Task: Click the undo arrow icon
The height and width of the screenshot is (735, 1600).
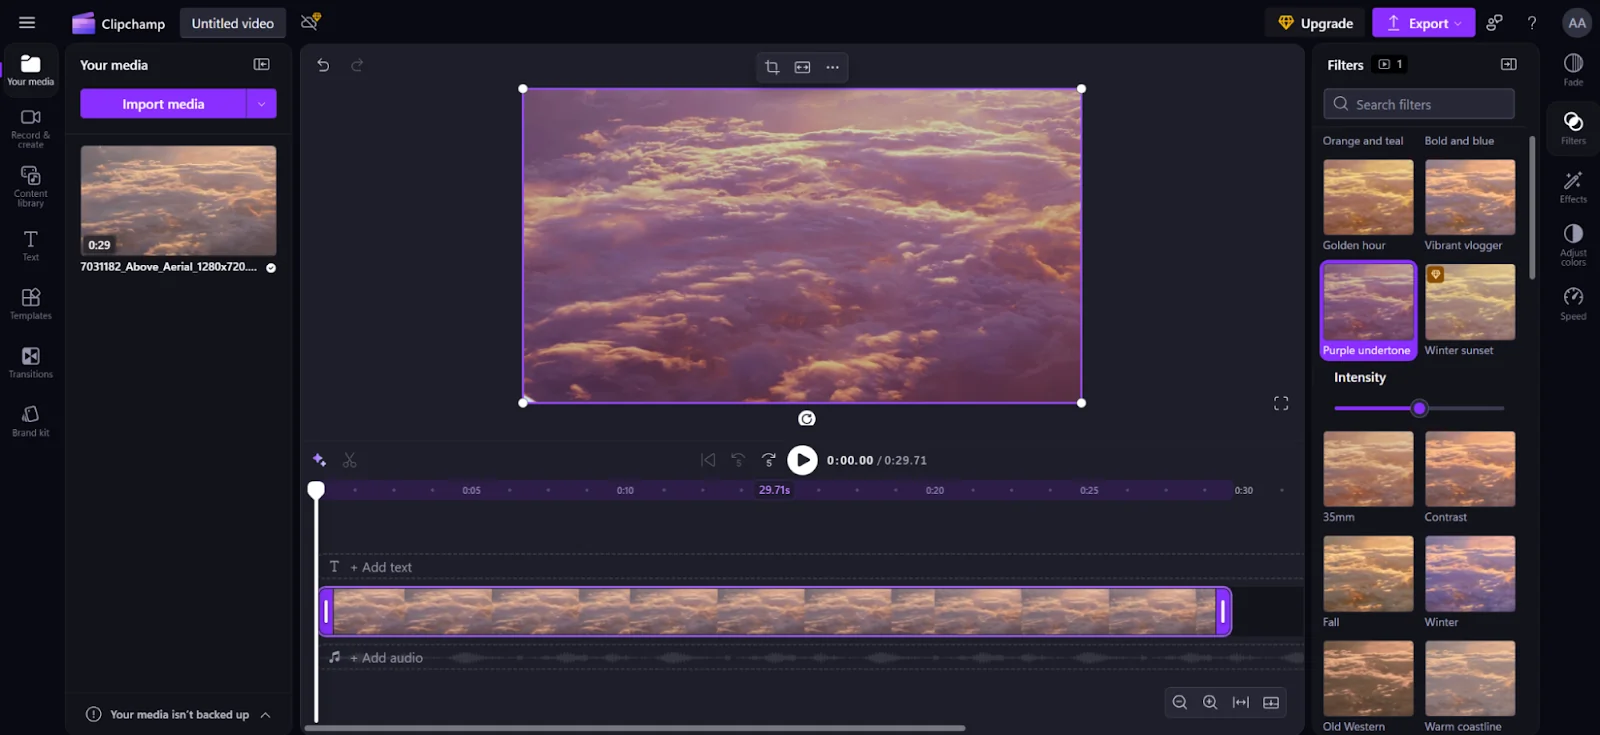Action: [323, 65]
